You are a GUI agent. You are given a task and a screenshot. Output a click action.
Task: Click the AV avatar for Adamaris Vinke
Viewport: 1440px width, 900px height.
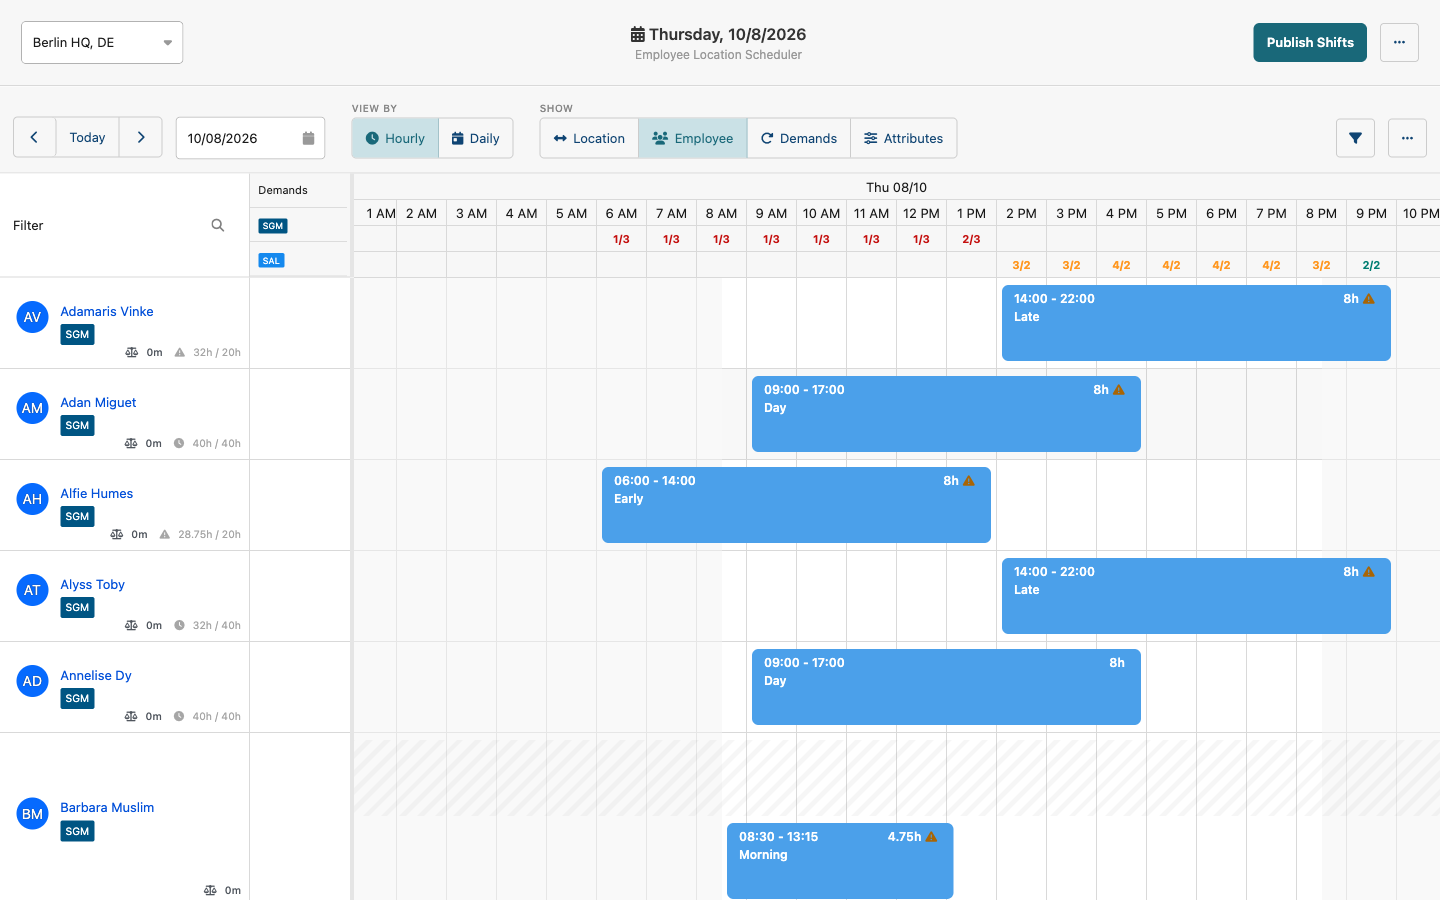tap(32, 317)
